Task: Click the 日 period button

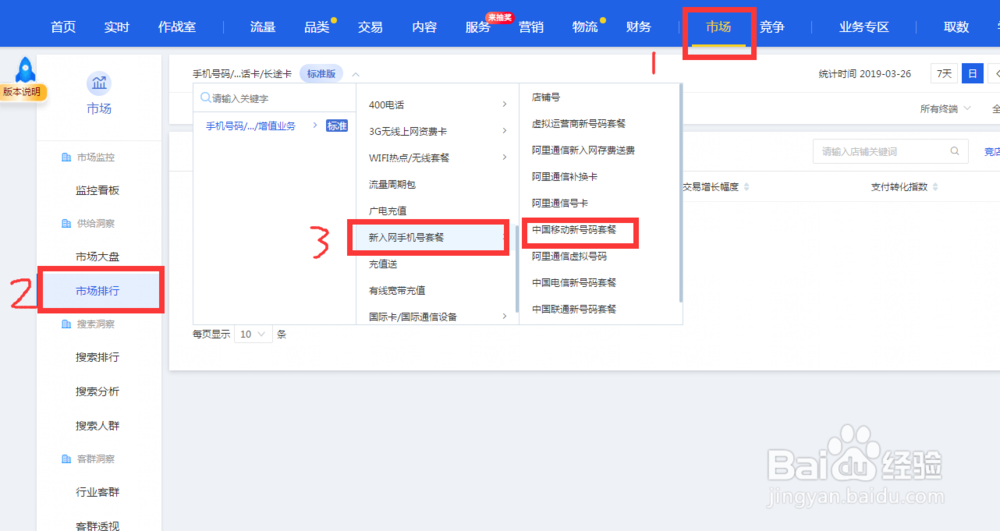Action: pos(972,74)
